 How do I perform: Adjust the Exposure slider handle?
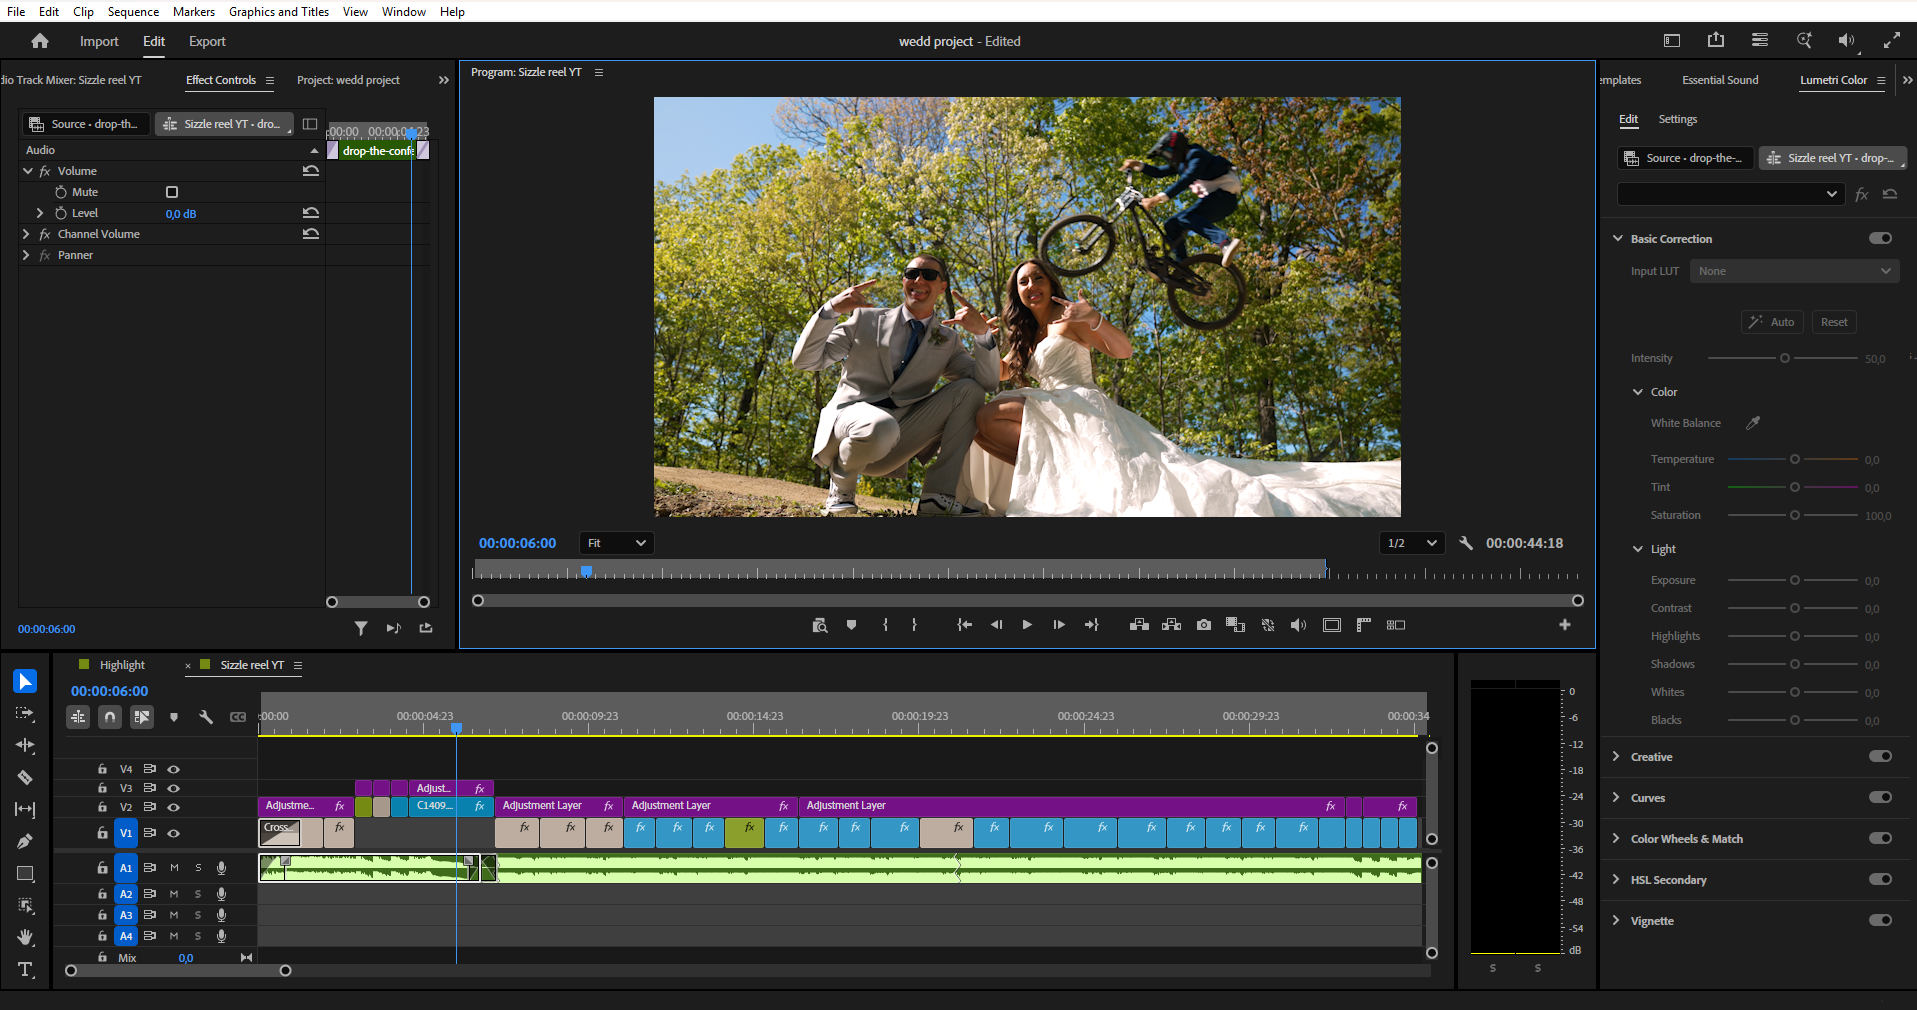(x=1795, y=580)
